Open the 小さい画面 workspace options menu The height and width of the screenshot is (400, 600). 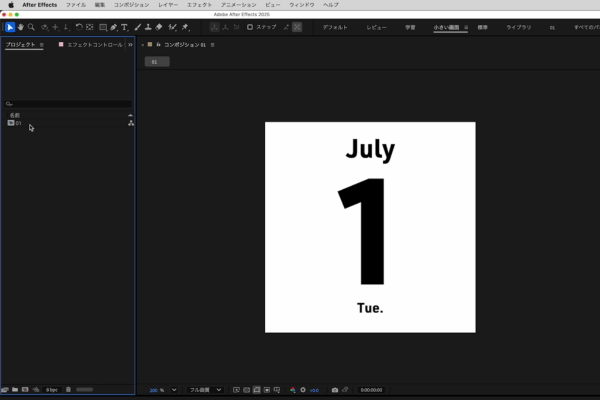tap(466, 28)
